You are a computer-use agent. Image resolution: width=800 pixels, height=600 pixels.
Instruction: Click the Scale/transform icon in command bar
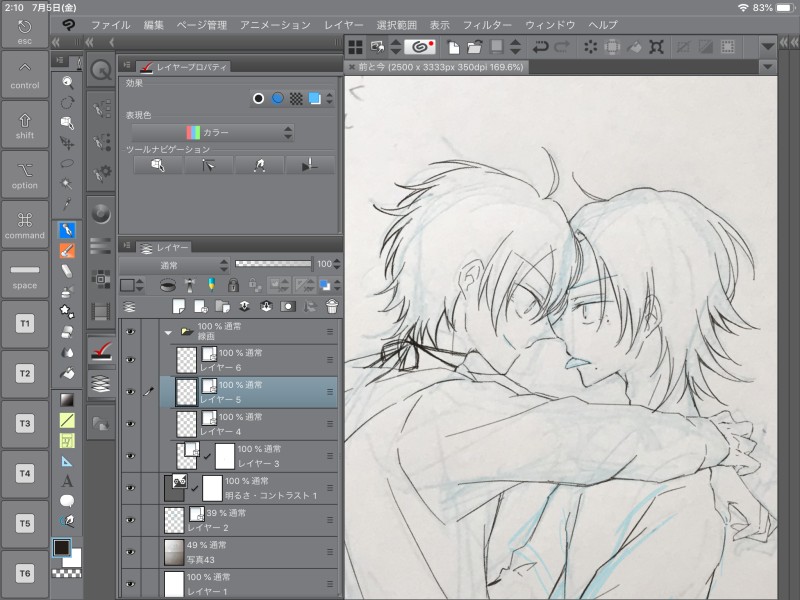click(x=656, y=47)
